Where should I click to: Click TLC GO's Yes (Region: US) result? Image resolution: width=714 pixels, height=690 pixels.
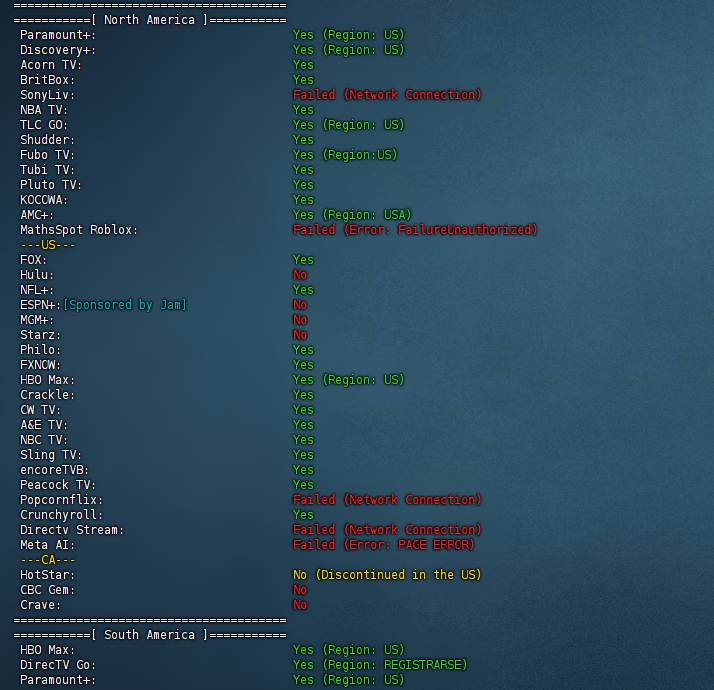point(348,125)
